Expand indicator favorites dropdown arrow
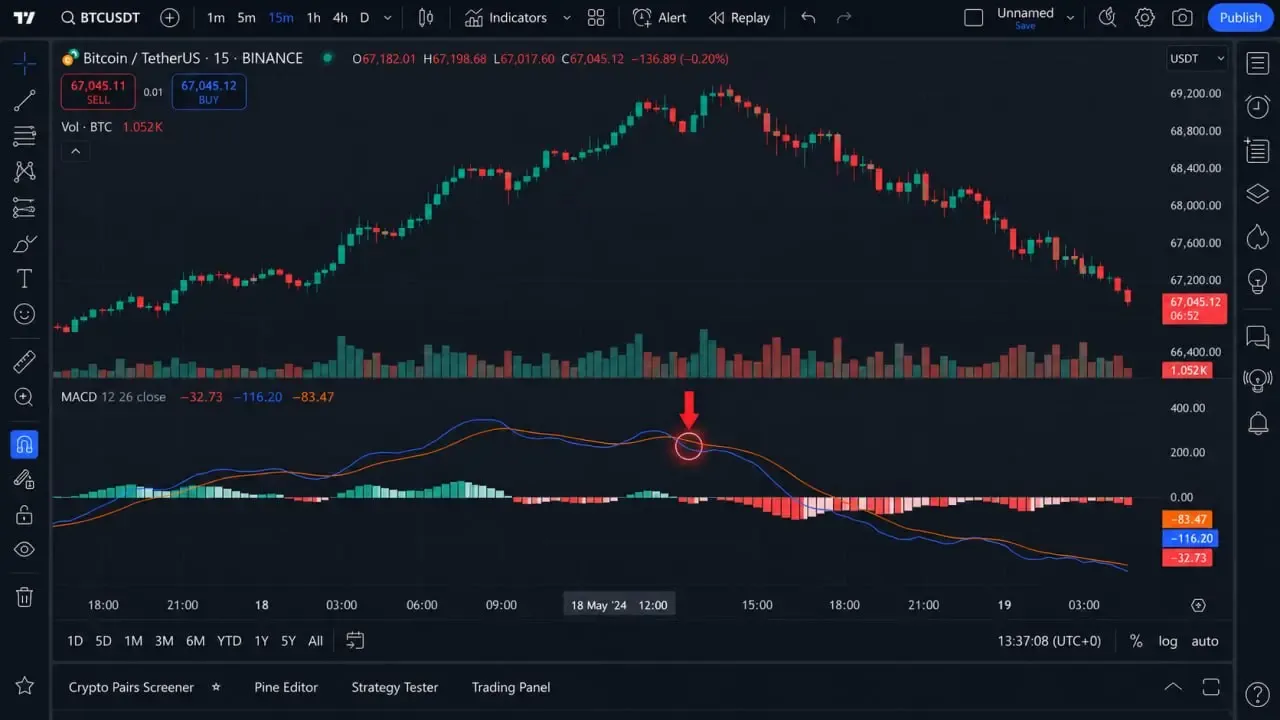This screenshot has height=720, width=1280. (x=567, y=18)
